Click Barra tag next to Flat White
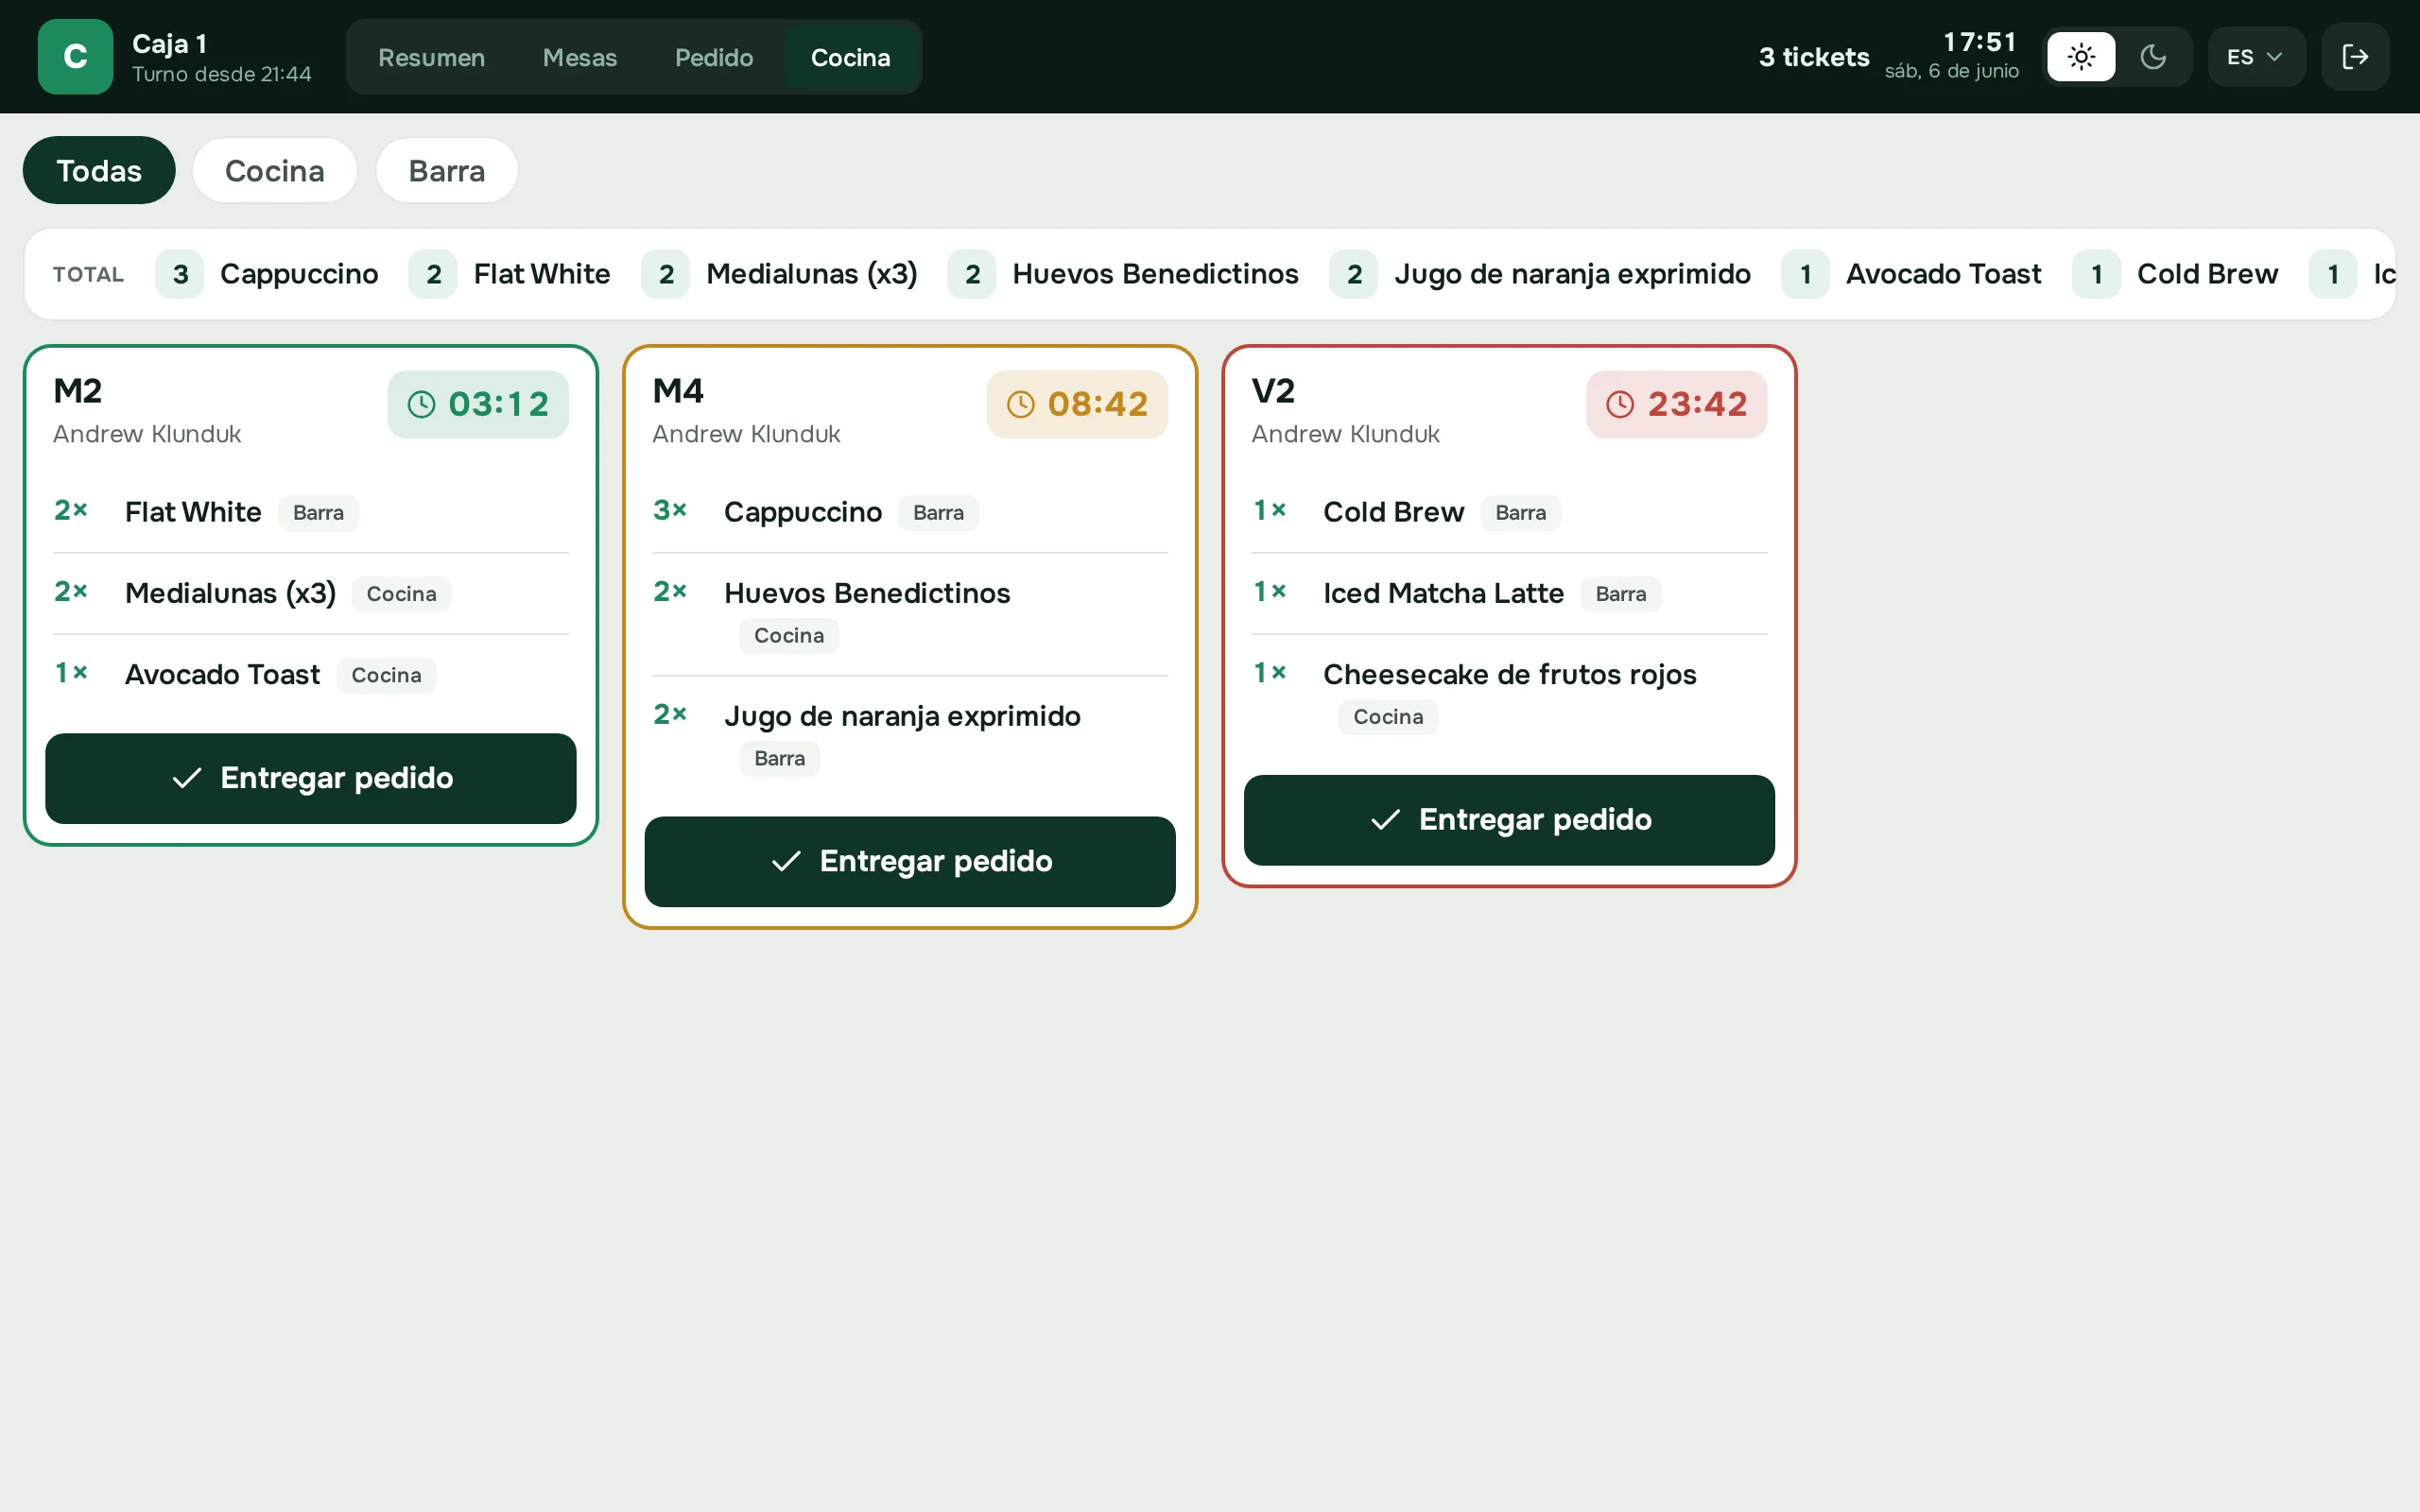Viewport: 2420px width, 1512px height. (318, 513)
